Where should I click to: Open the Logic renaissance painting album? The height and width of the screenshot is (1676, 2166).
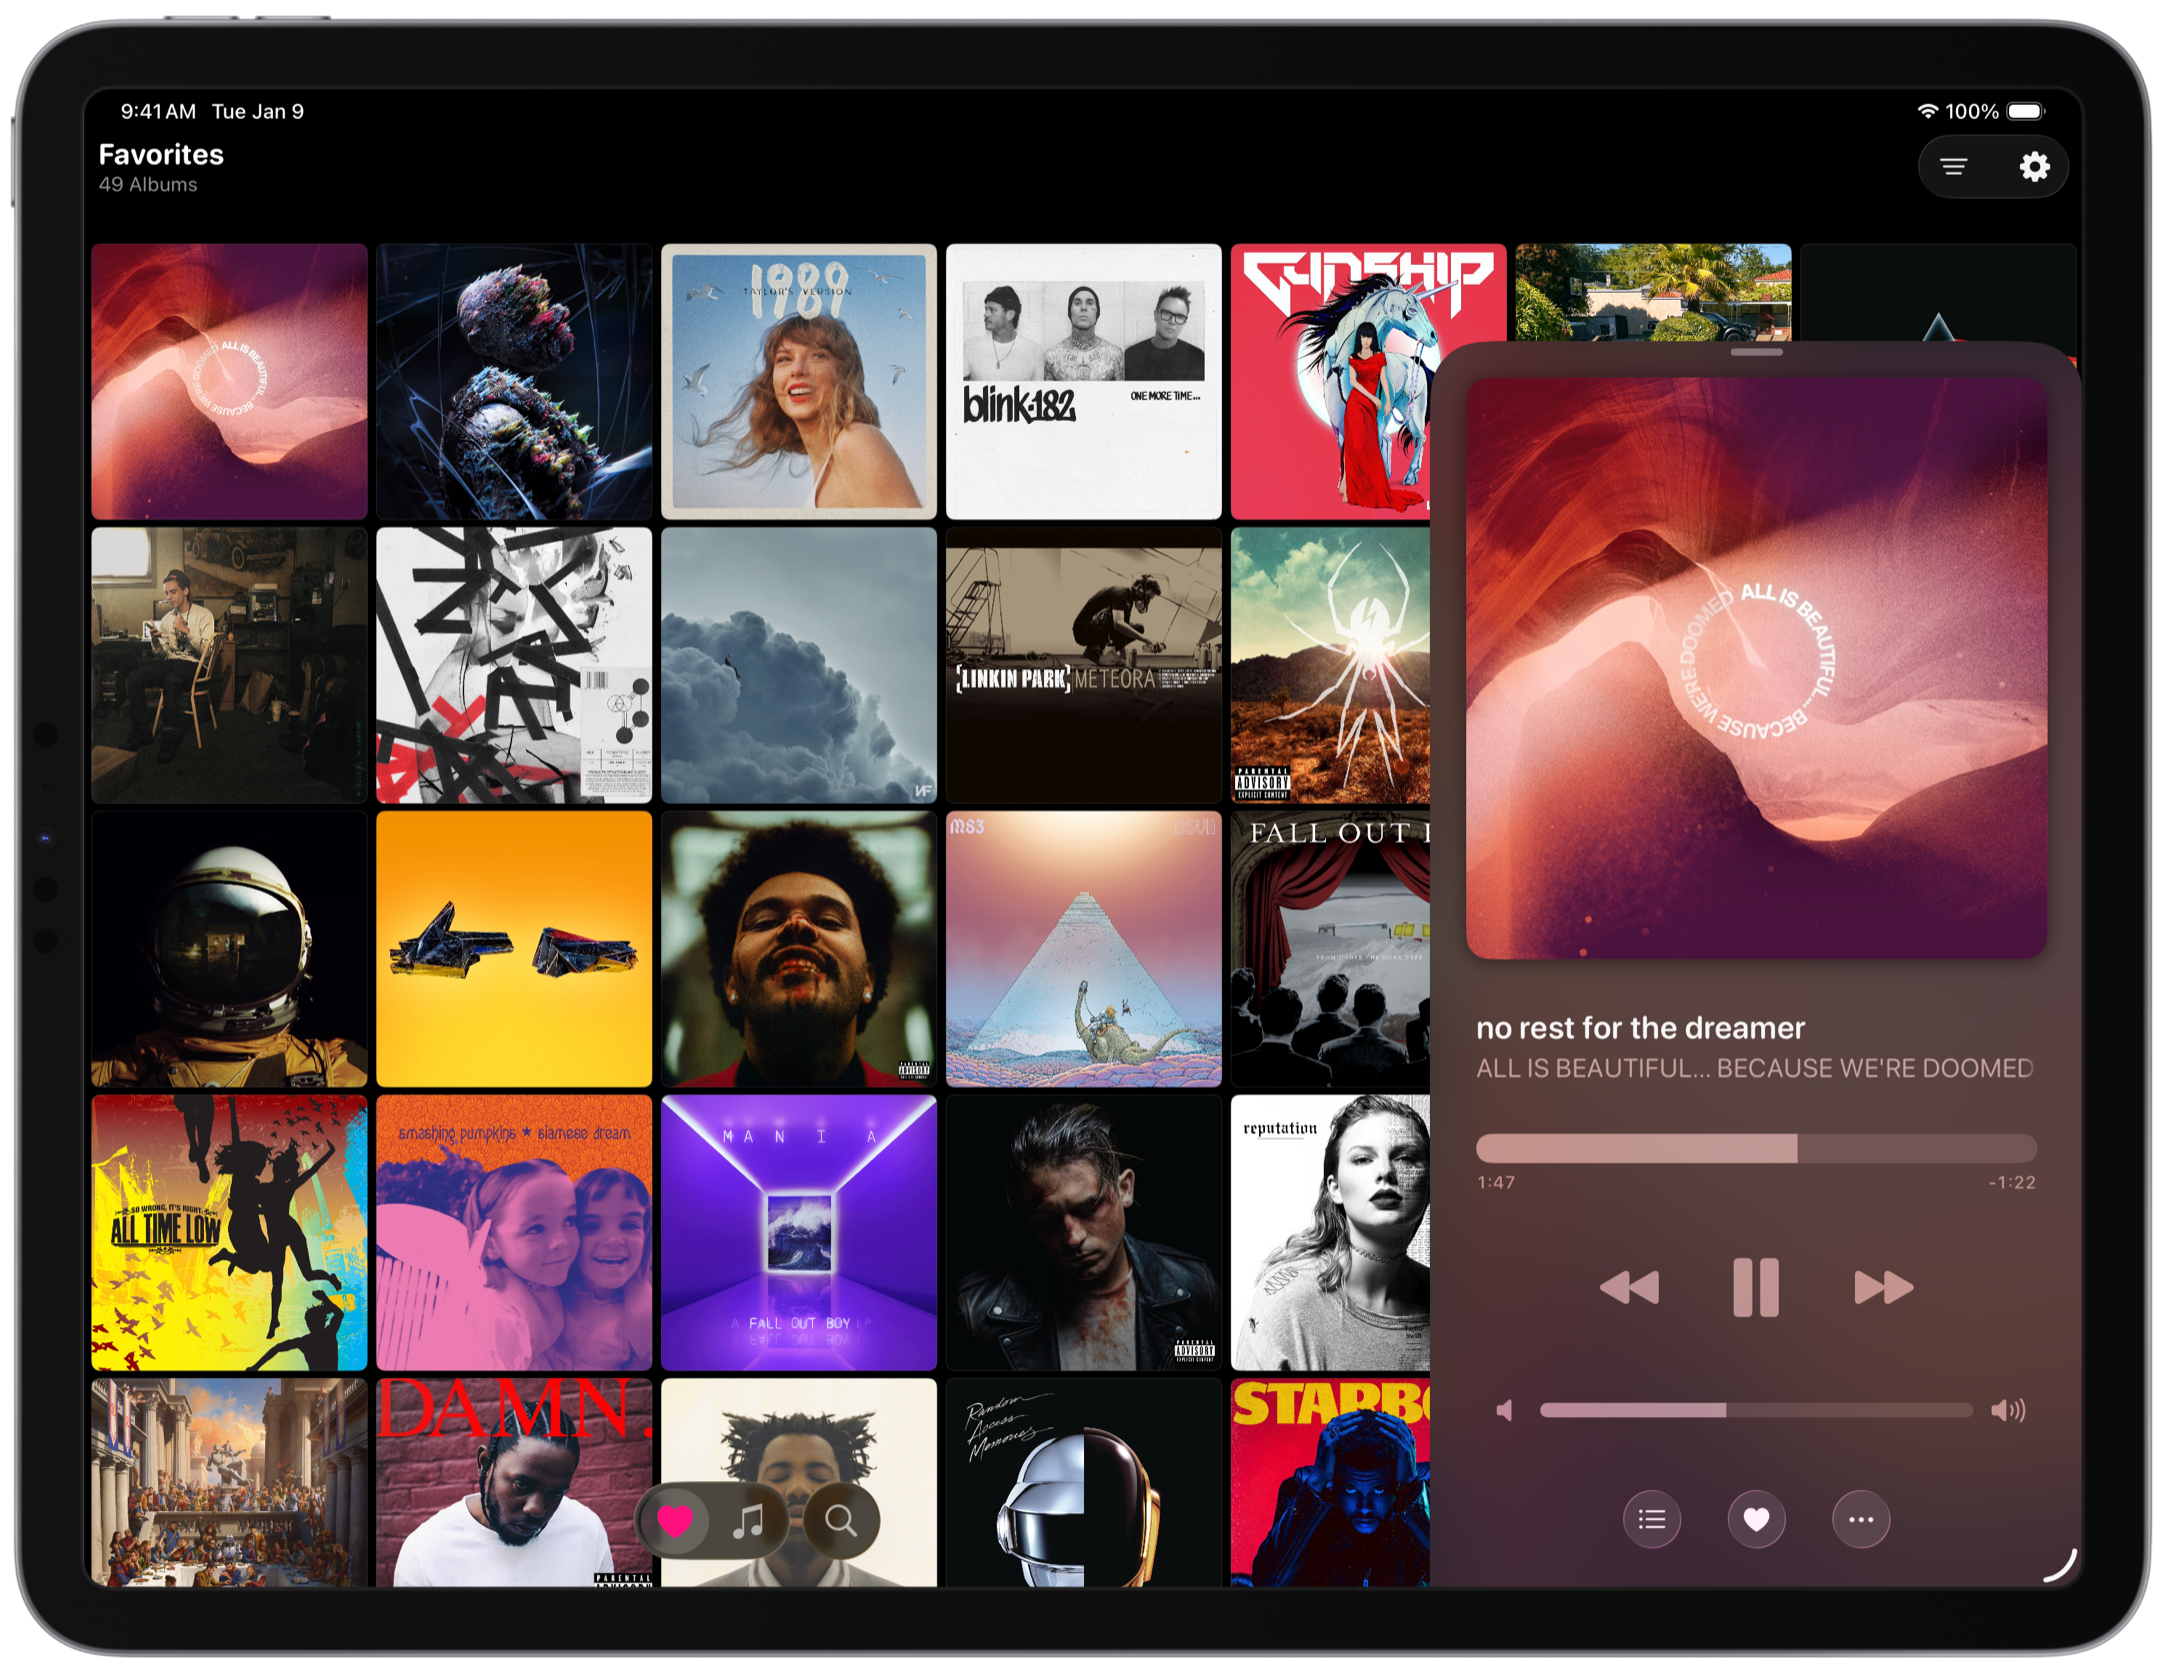coord(229,1482)
